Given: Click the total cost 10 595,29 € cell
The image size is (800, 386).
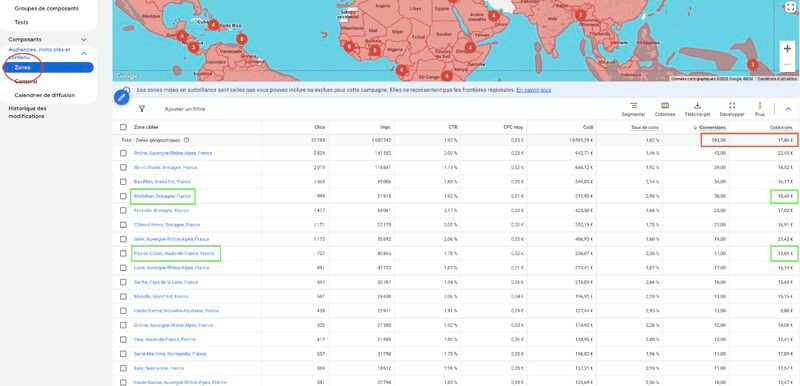Looking at the screenshot, I should (582, 140).
